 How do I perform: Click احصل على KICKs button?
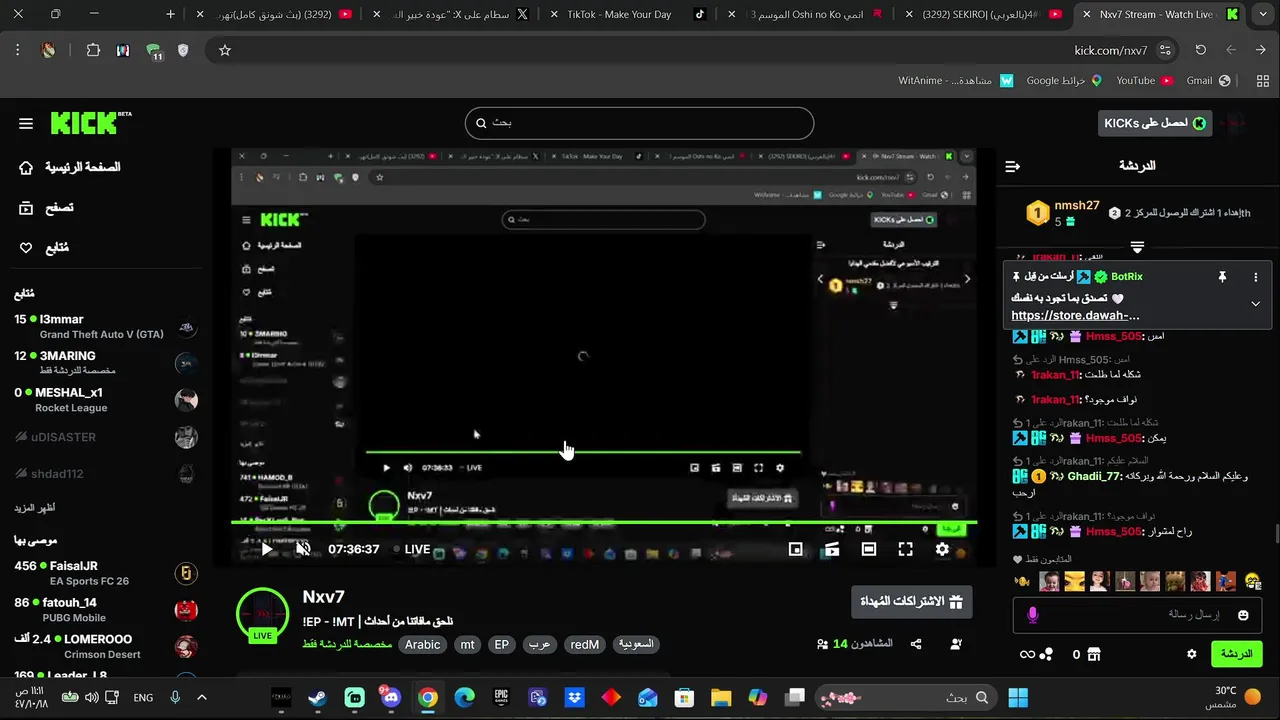coord(1155,123)
